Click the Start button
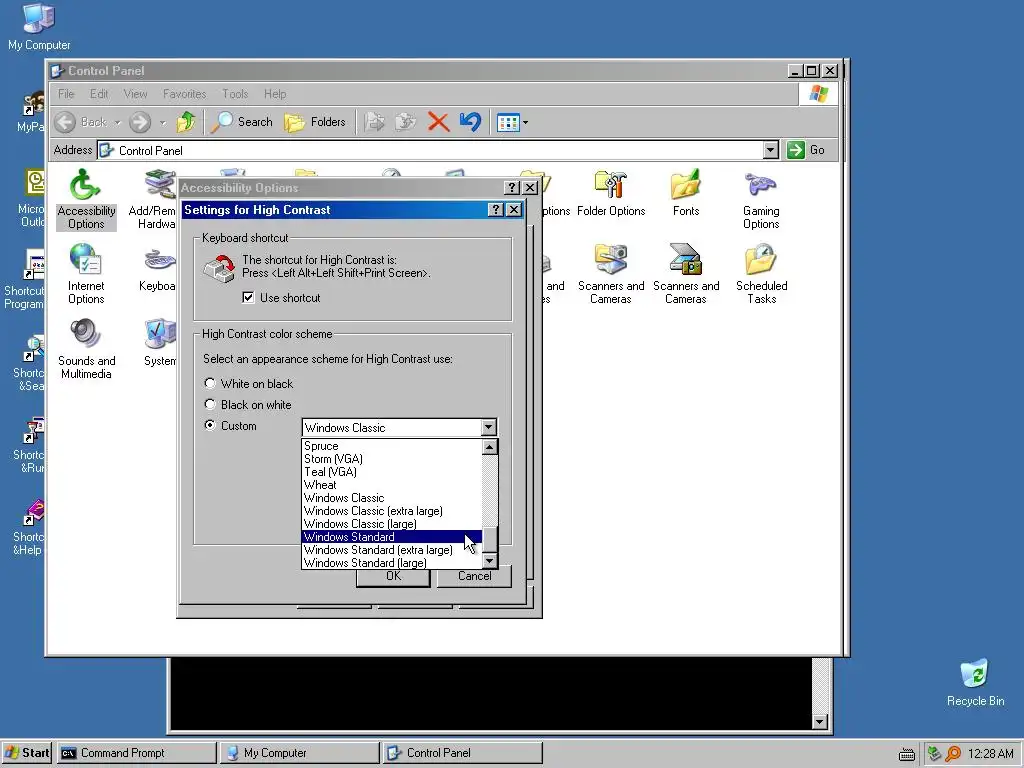1024x768 pixels. point(27,753)
